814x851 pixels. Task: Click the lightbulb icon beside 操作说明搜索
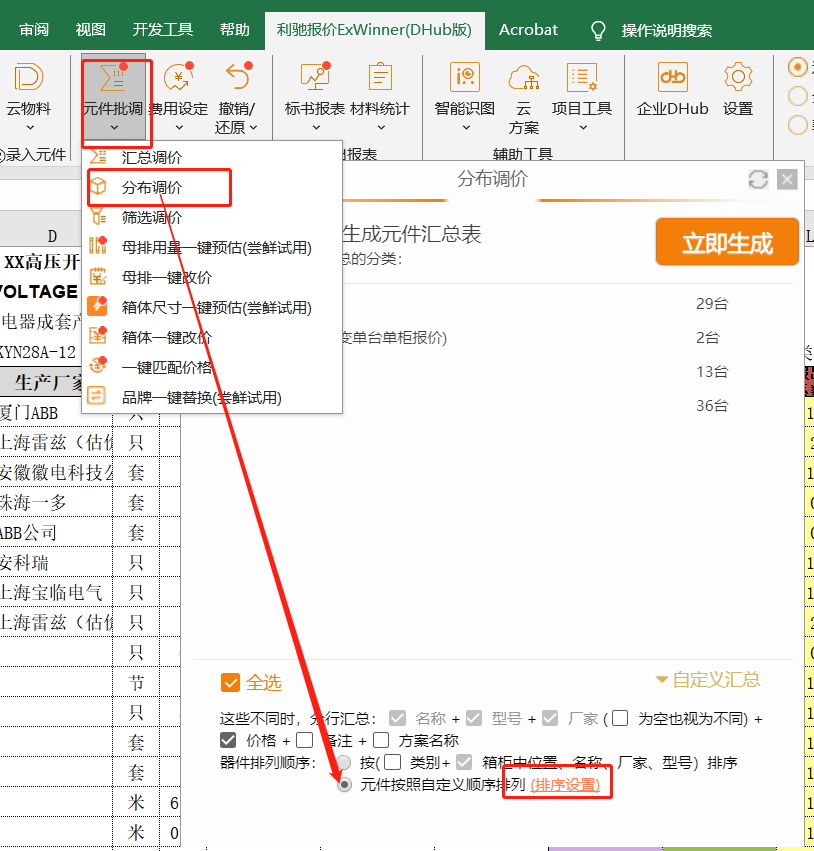[597, 30]
